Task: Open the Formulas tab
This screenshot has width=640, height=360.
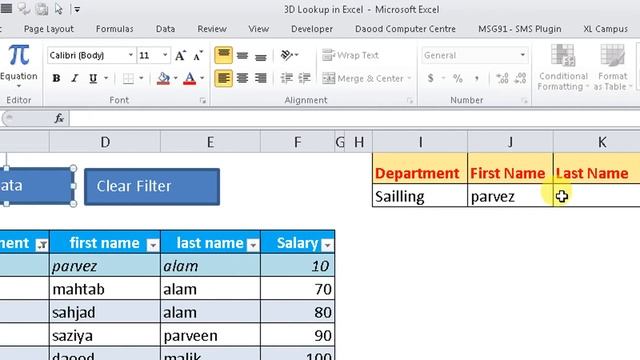Action: (x=115, y=29)
